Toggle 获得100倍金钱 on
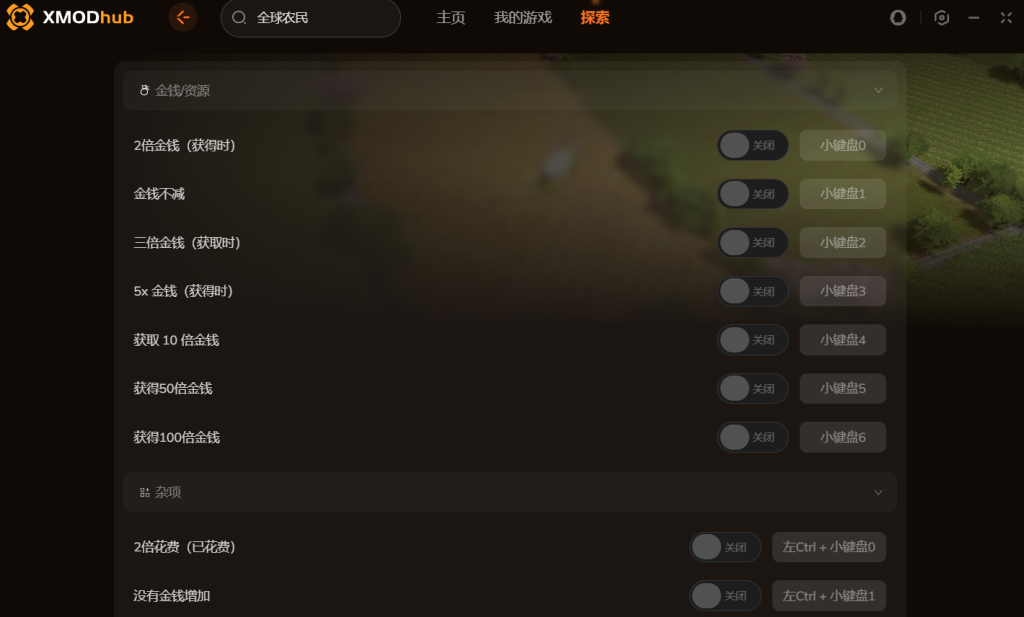 tap(752, 437)
